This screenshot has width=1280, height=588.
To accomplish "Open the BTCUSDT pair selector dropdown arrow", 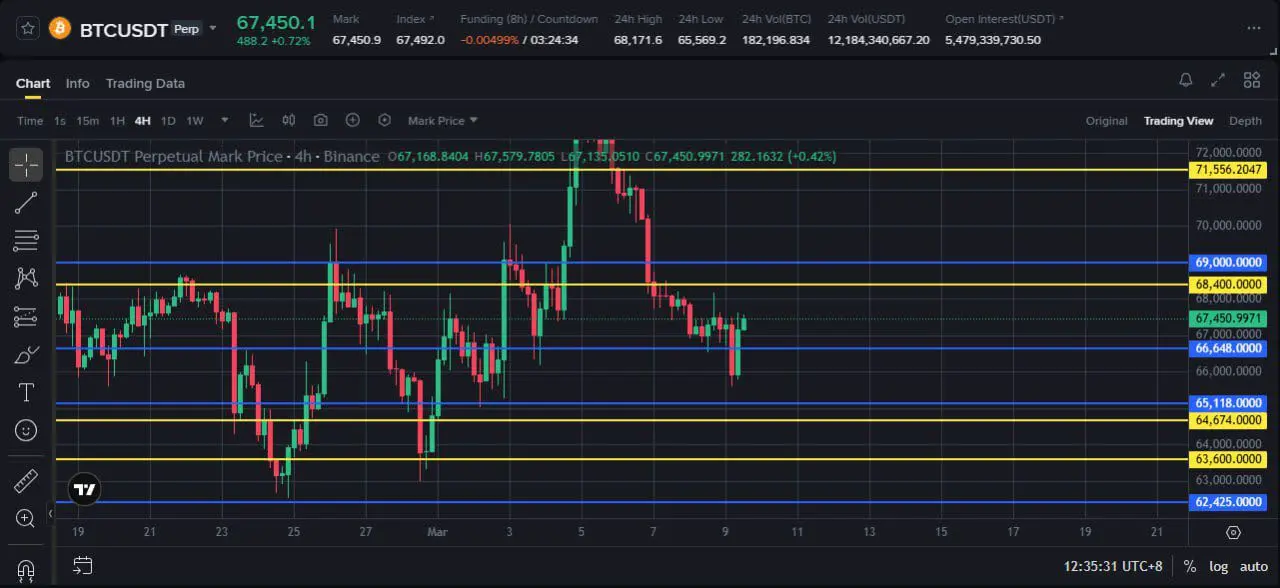I will [x=212, y=29].
